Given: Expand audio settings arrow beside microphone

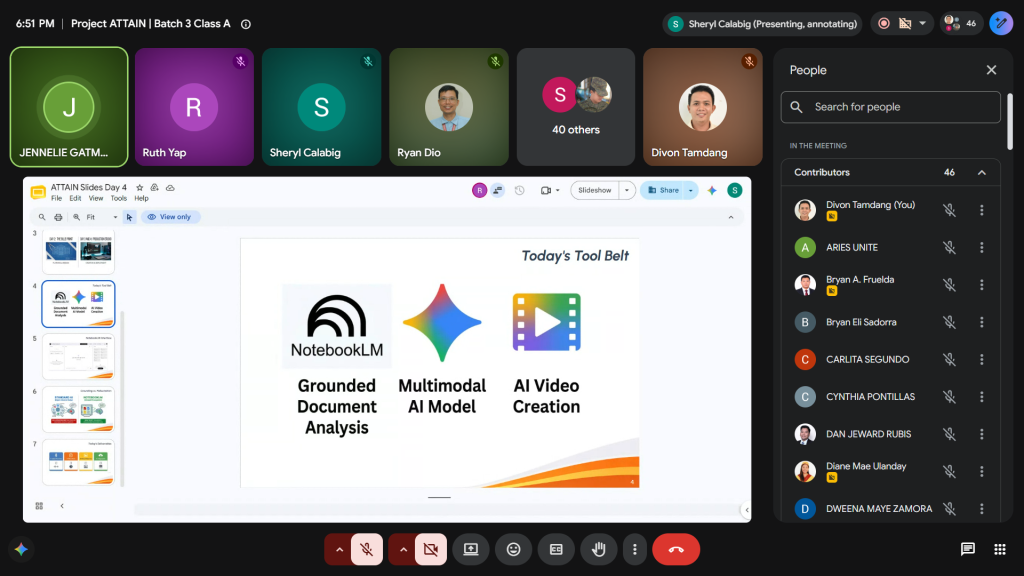Looking at the screenshot, I should pos(339,549).
